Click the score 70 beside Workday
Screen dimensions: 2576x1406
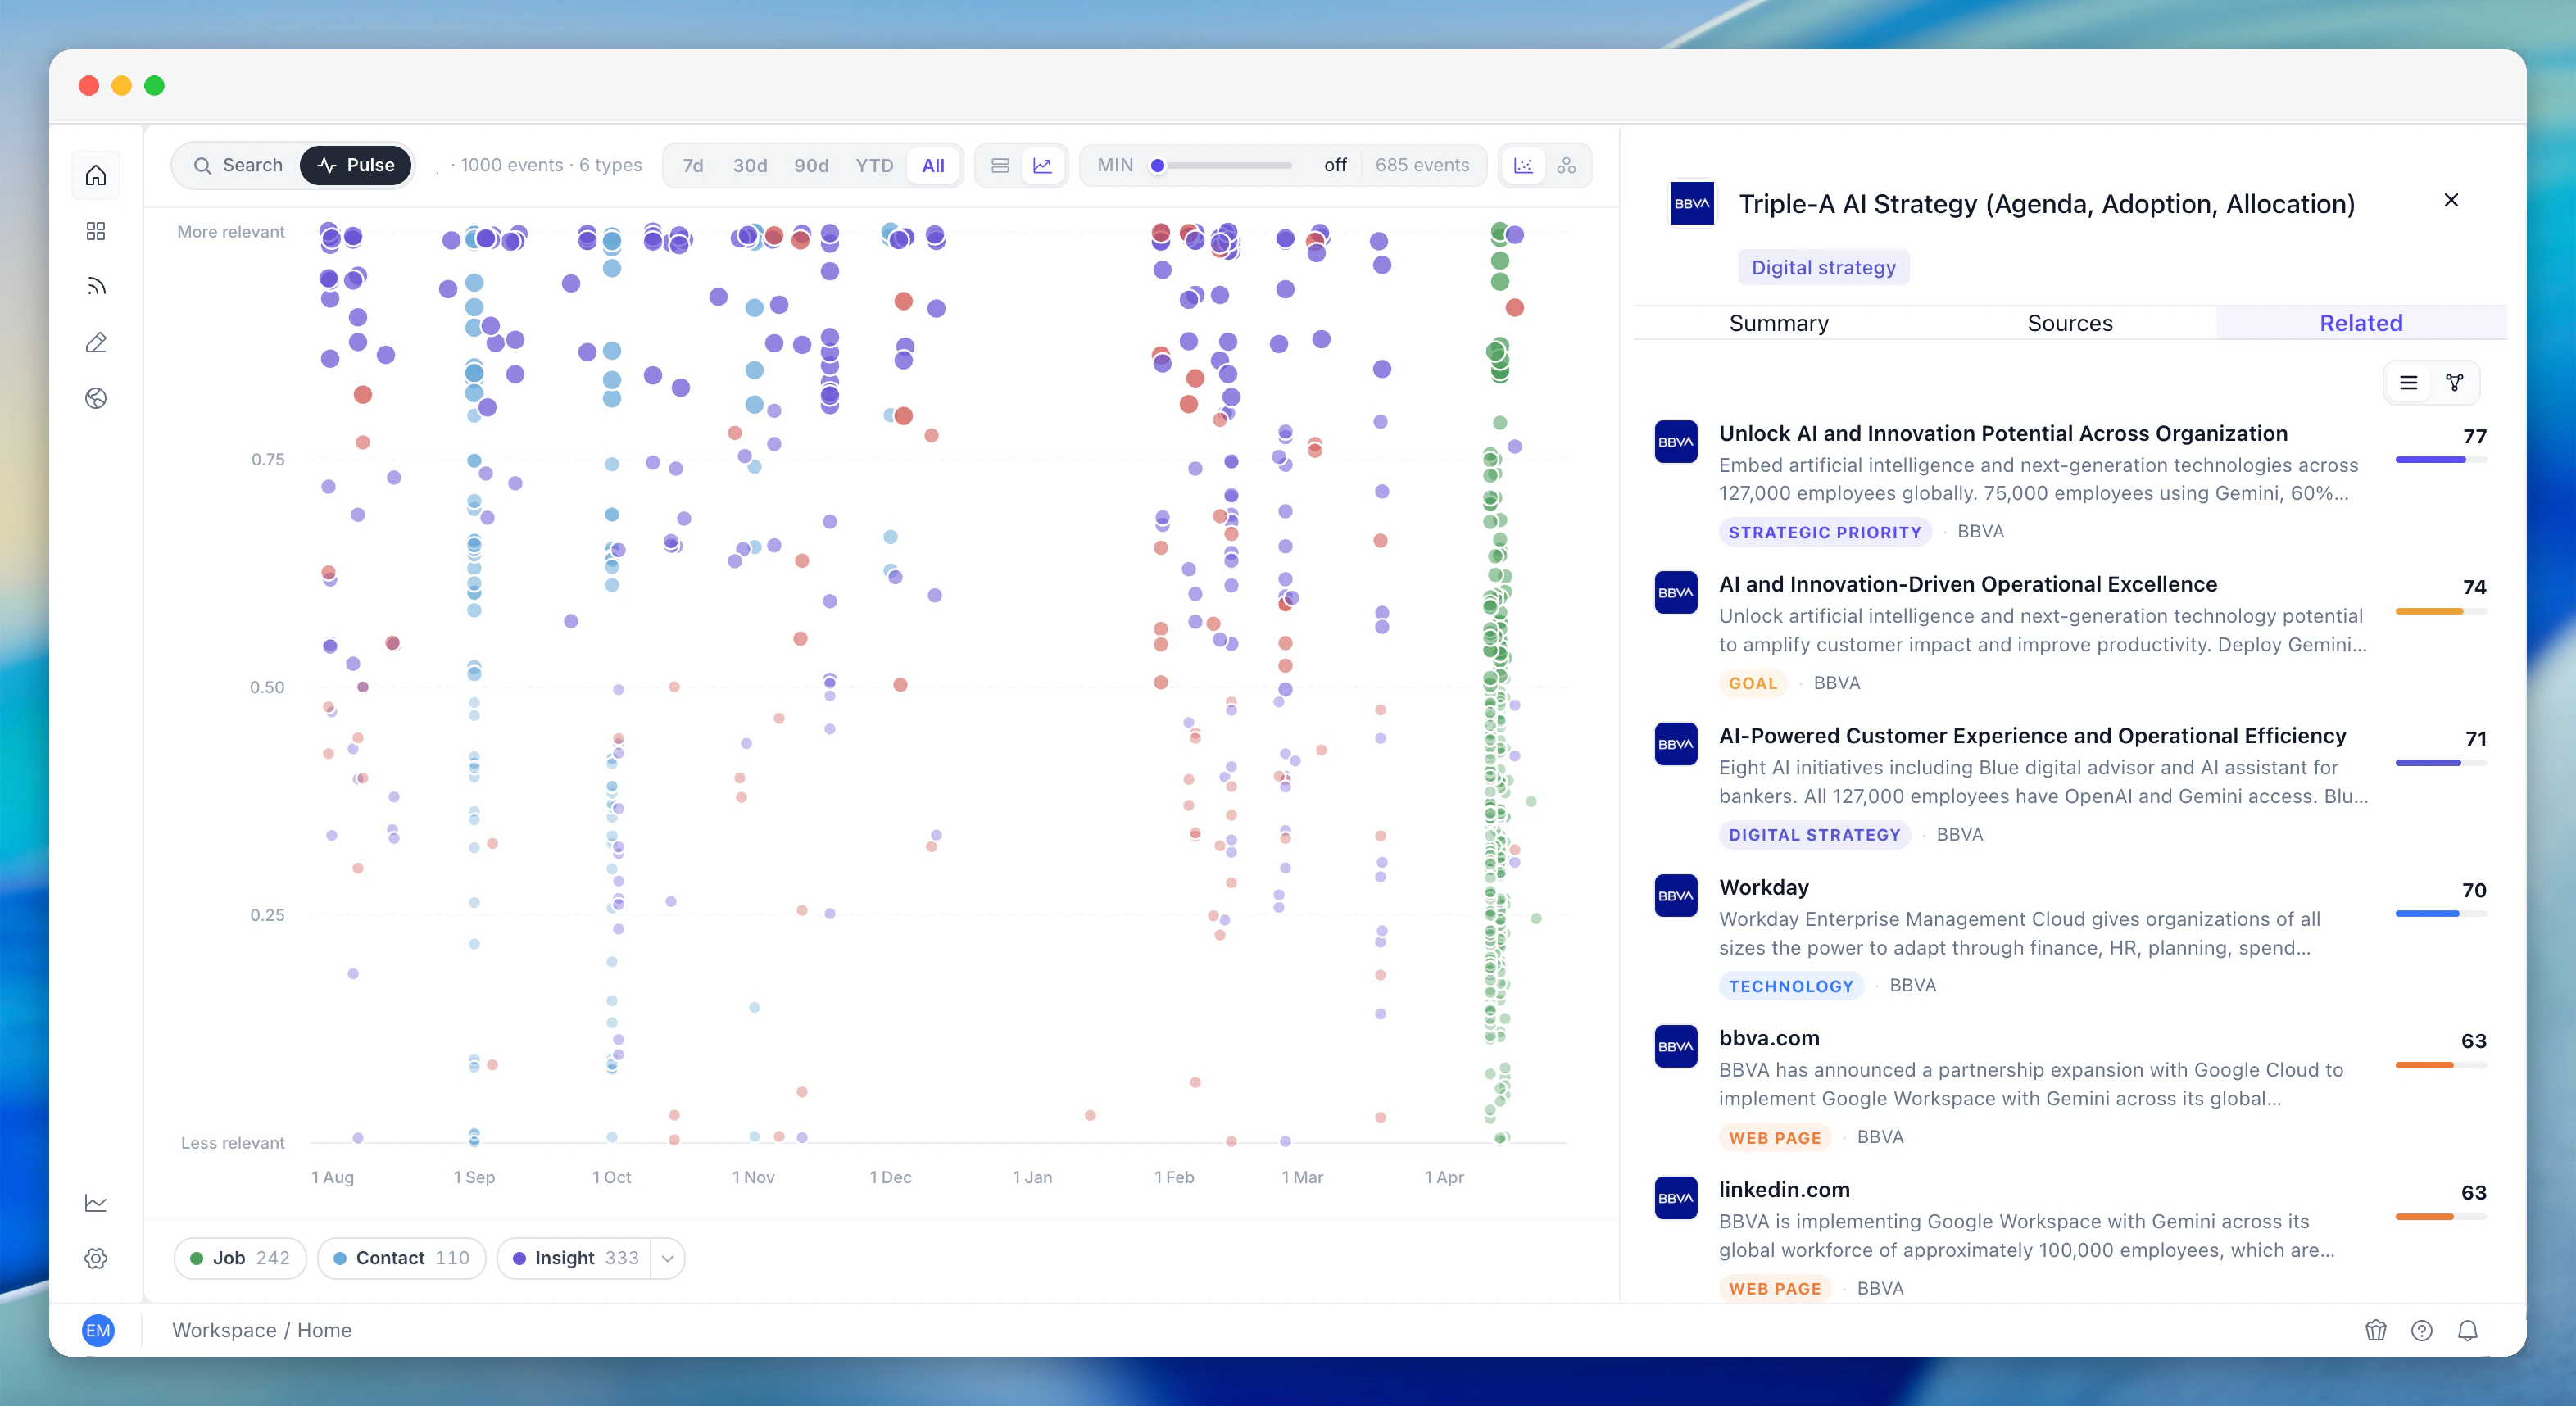2474,890
